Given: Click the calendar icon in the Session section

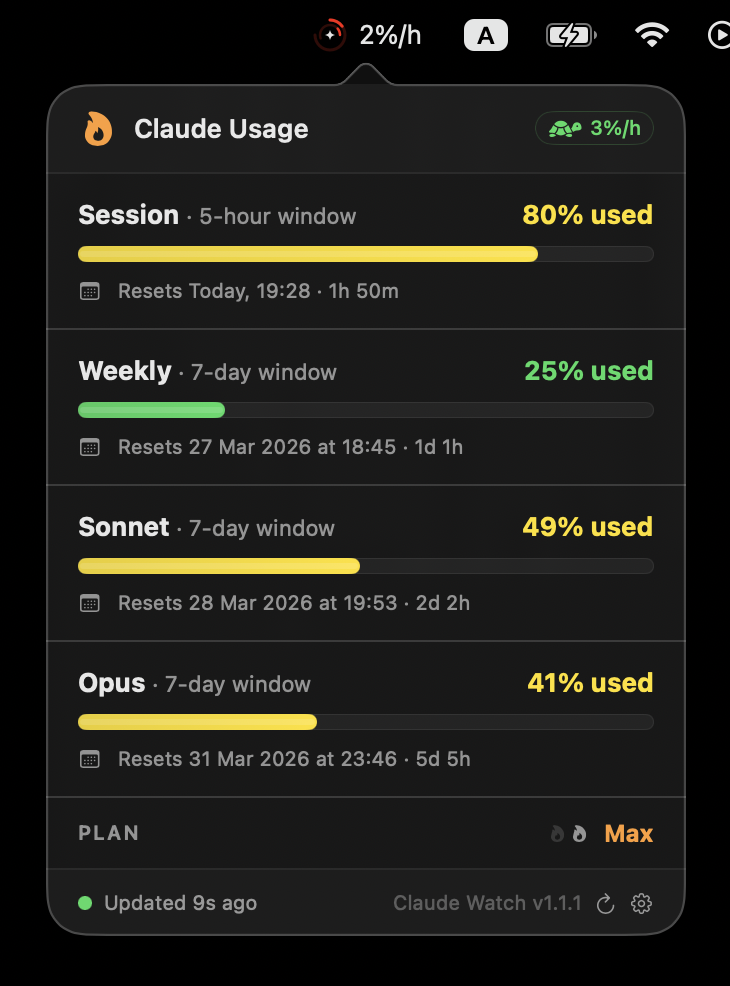Looking at the screenshot, I should (90, 291).
